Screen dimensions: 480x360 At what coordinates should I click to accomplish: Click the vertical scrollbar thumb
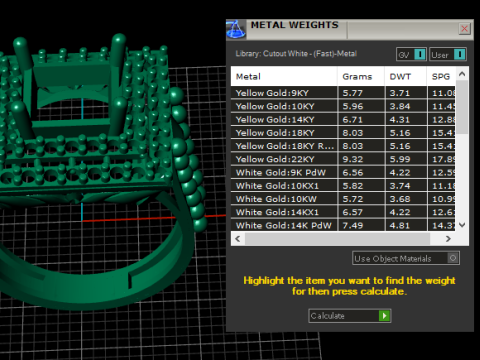point(462,107)
